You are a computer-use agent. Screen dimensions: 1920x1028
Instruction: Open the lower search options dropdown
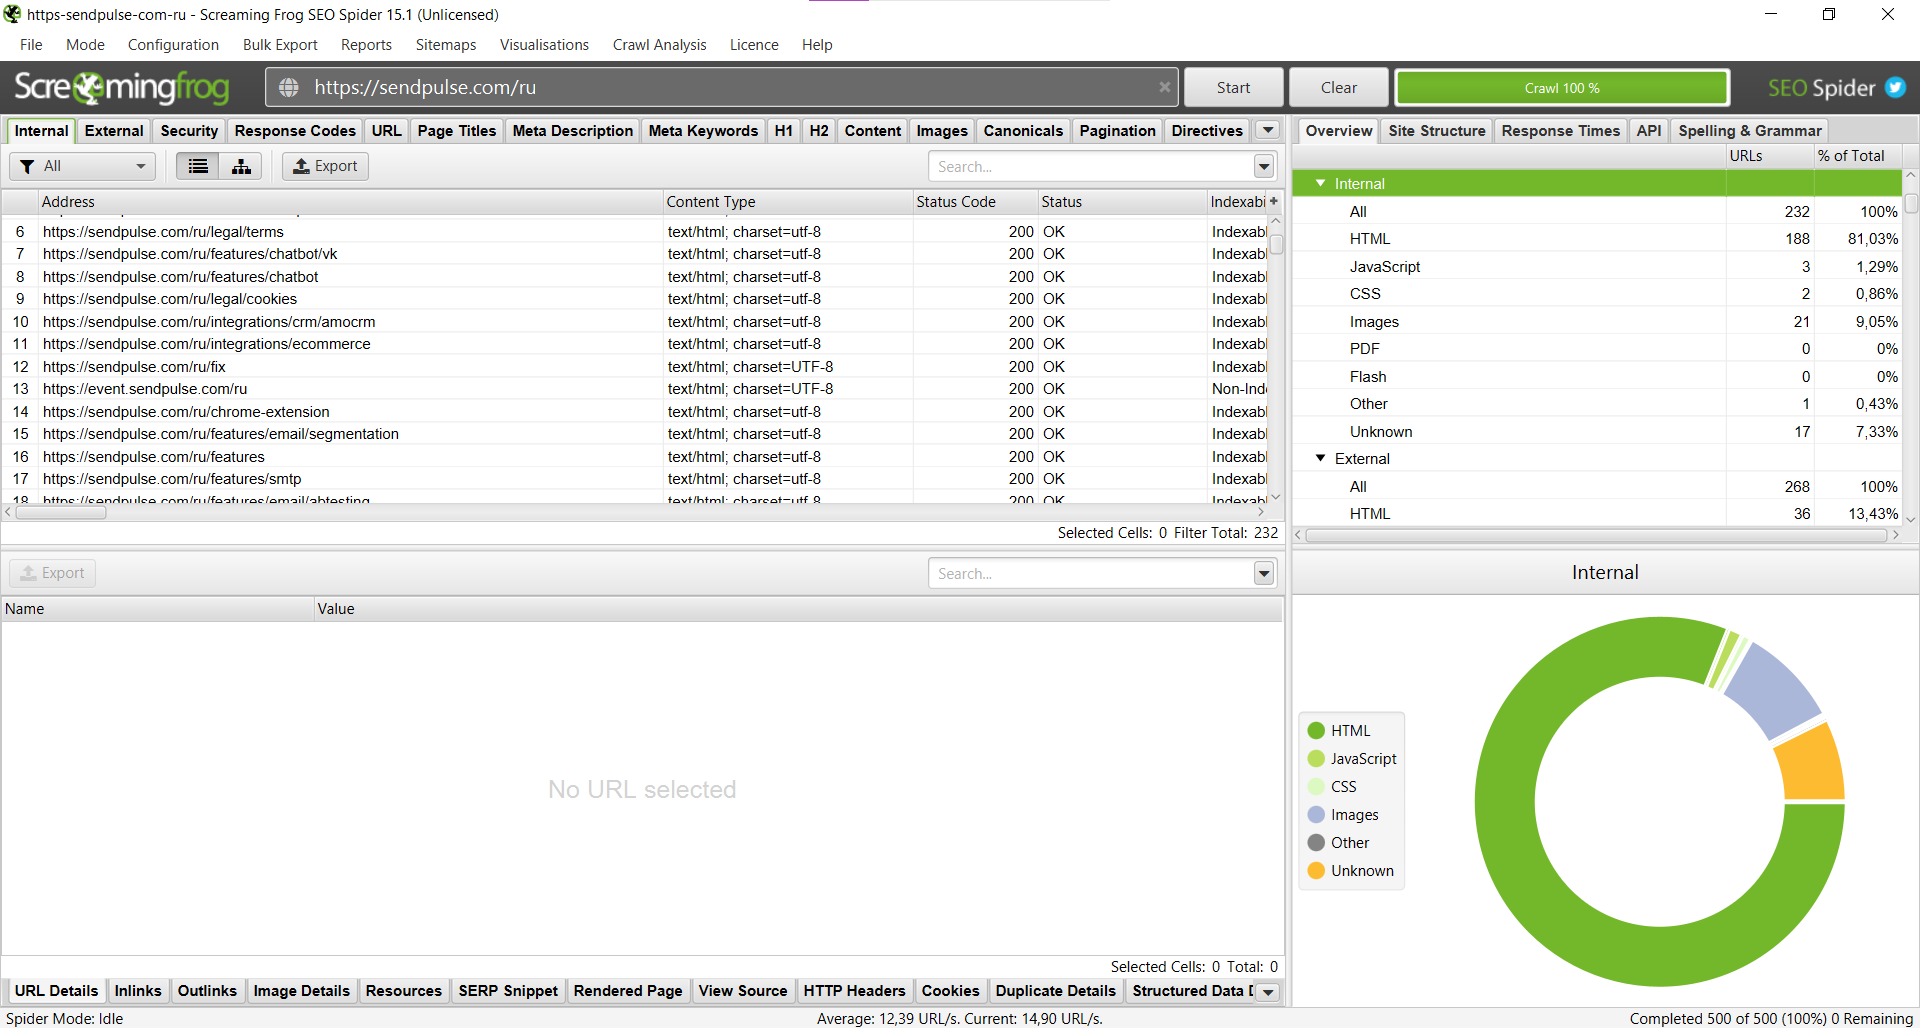[x=1264, y=573]
